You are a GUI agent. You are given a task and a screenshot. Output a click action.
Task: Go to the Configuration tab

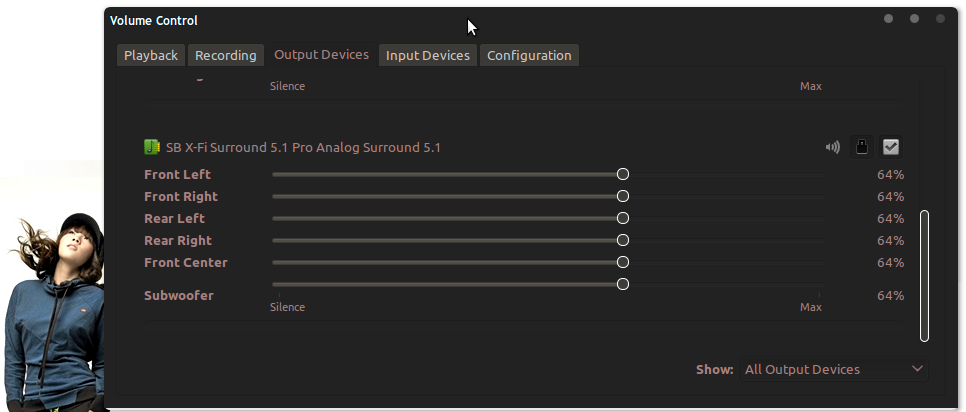pyautogui.click(x=529, y=55)
